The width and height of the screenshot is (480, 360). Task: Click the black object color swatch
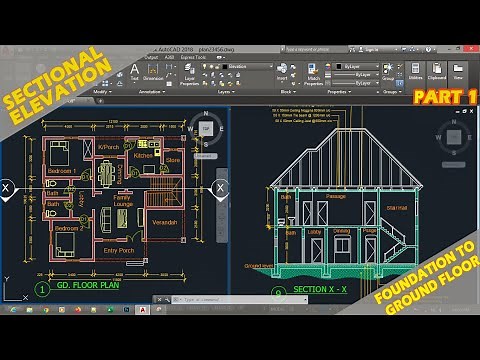pos(339,66)
